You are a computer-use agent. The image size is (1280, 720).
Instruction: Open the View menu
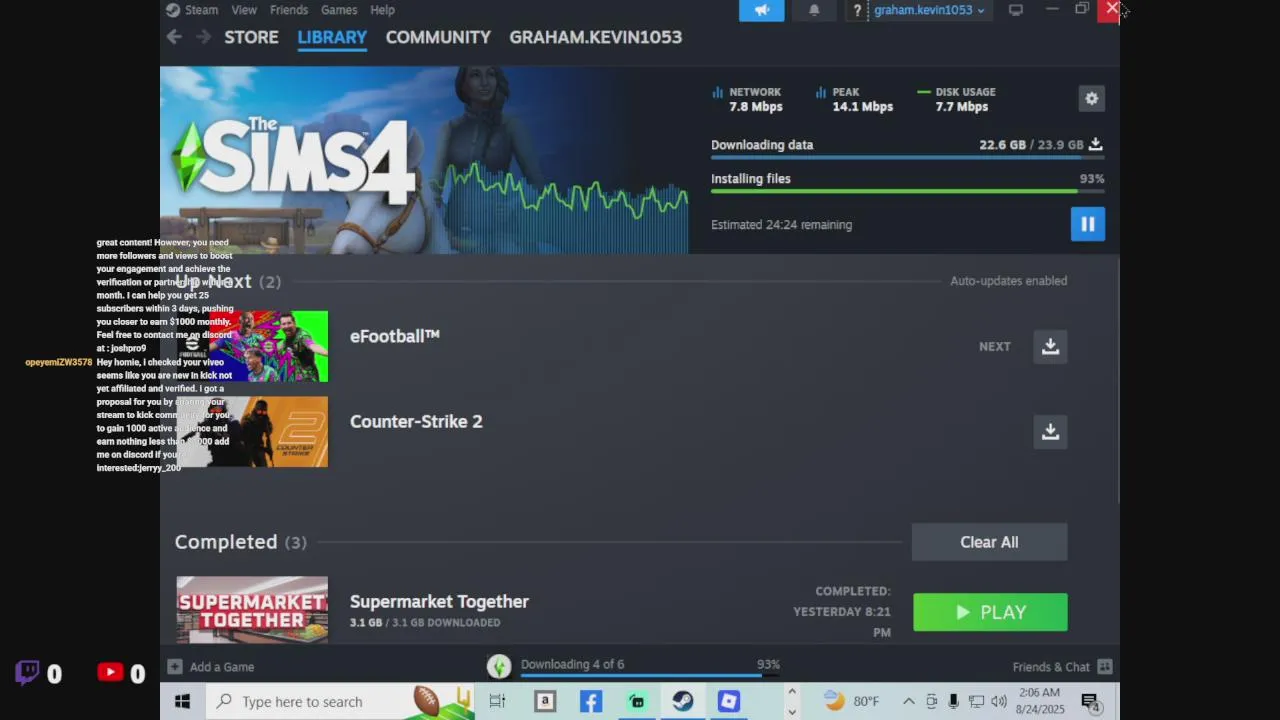click(244, 10)
